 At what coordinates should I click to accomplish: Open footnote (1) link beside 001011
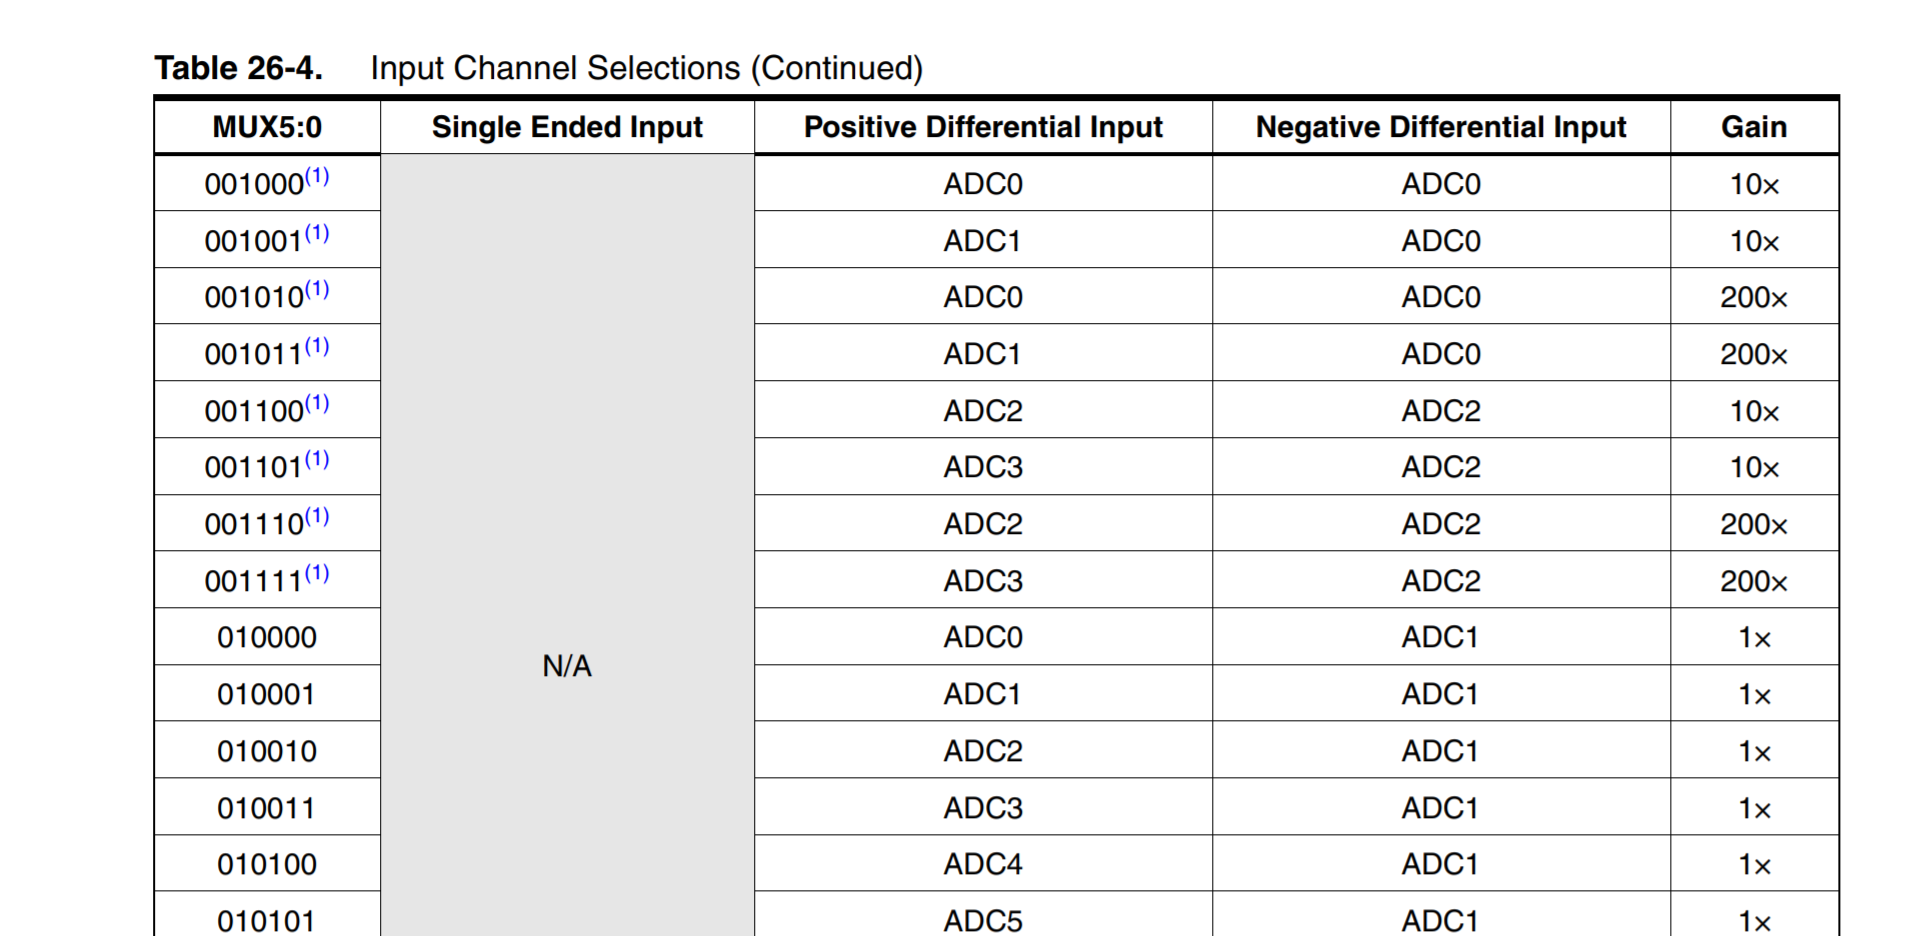[x=317, y=347]
